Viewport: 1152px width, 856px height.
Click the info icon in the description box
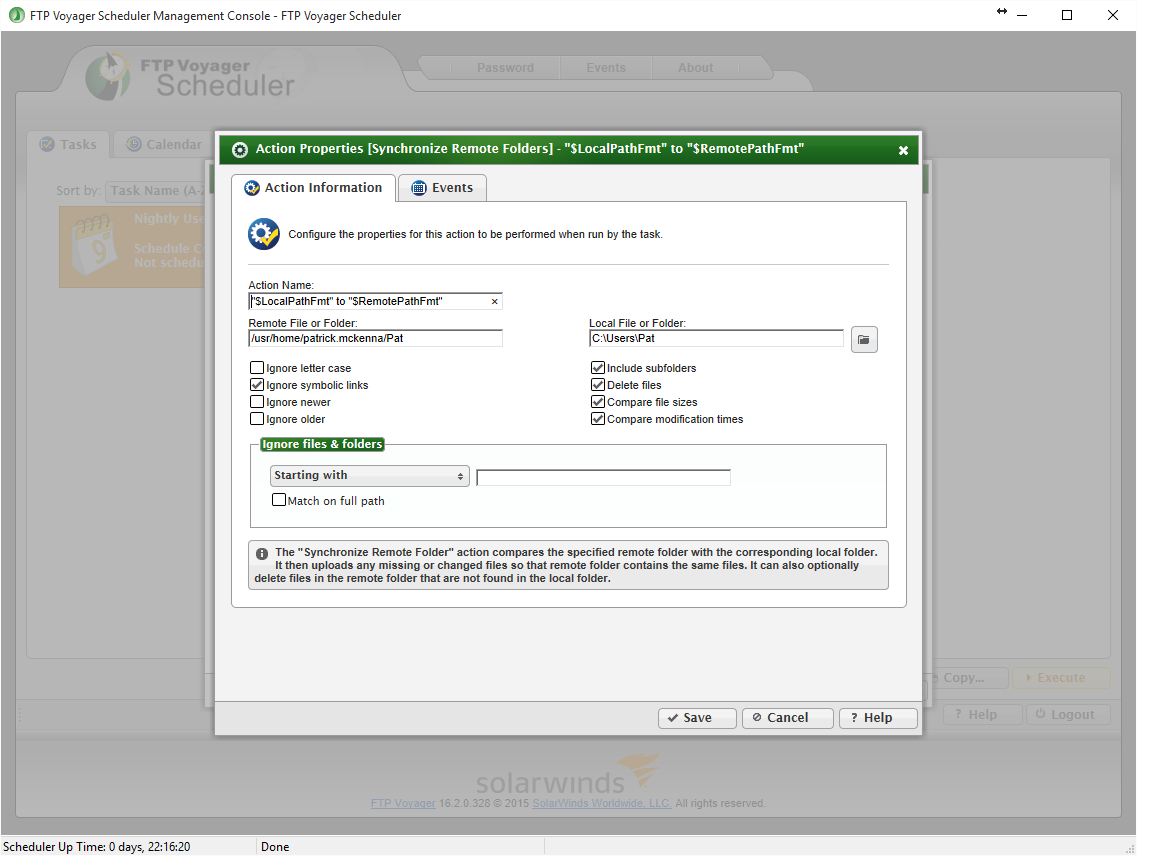pos(262,553)
